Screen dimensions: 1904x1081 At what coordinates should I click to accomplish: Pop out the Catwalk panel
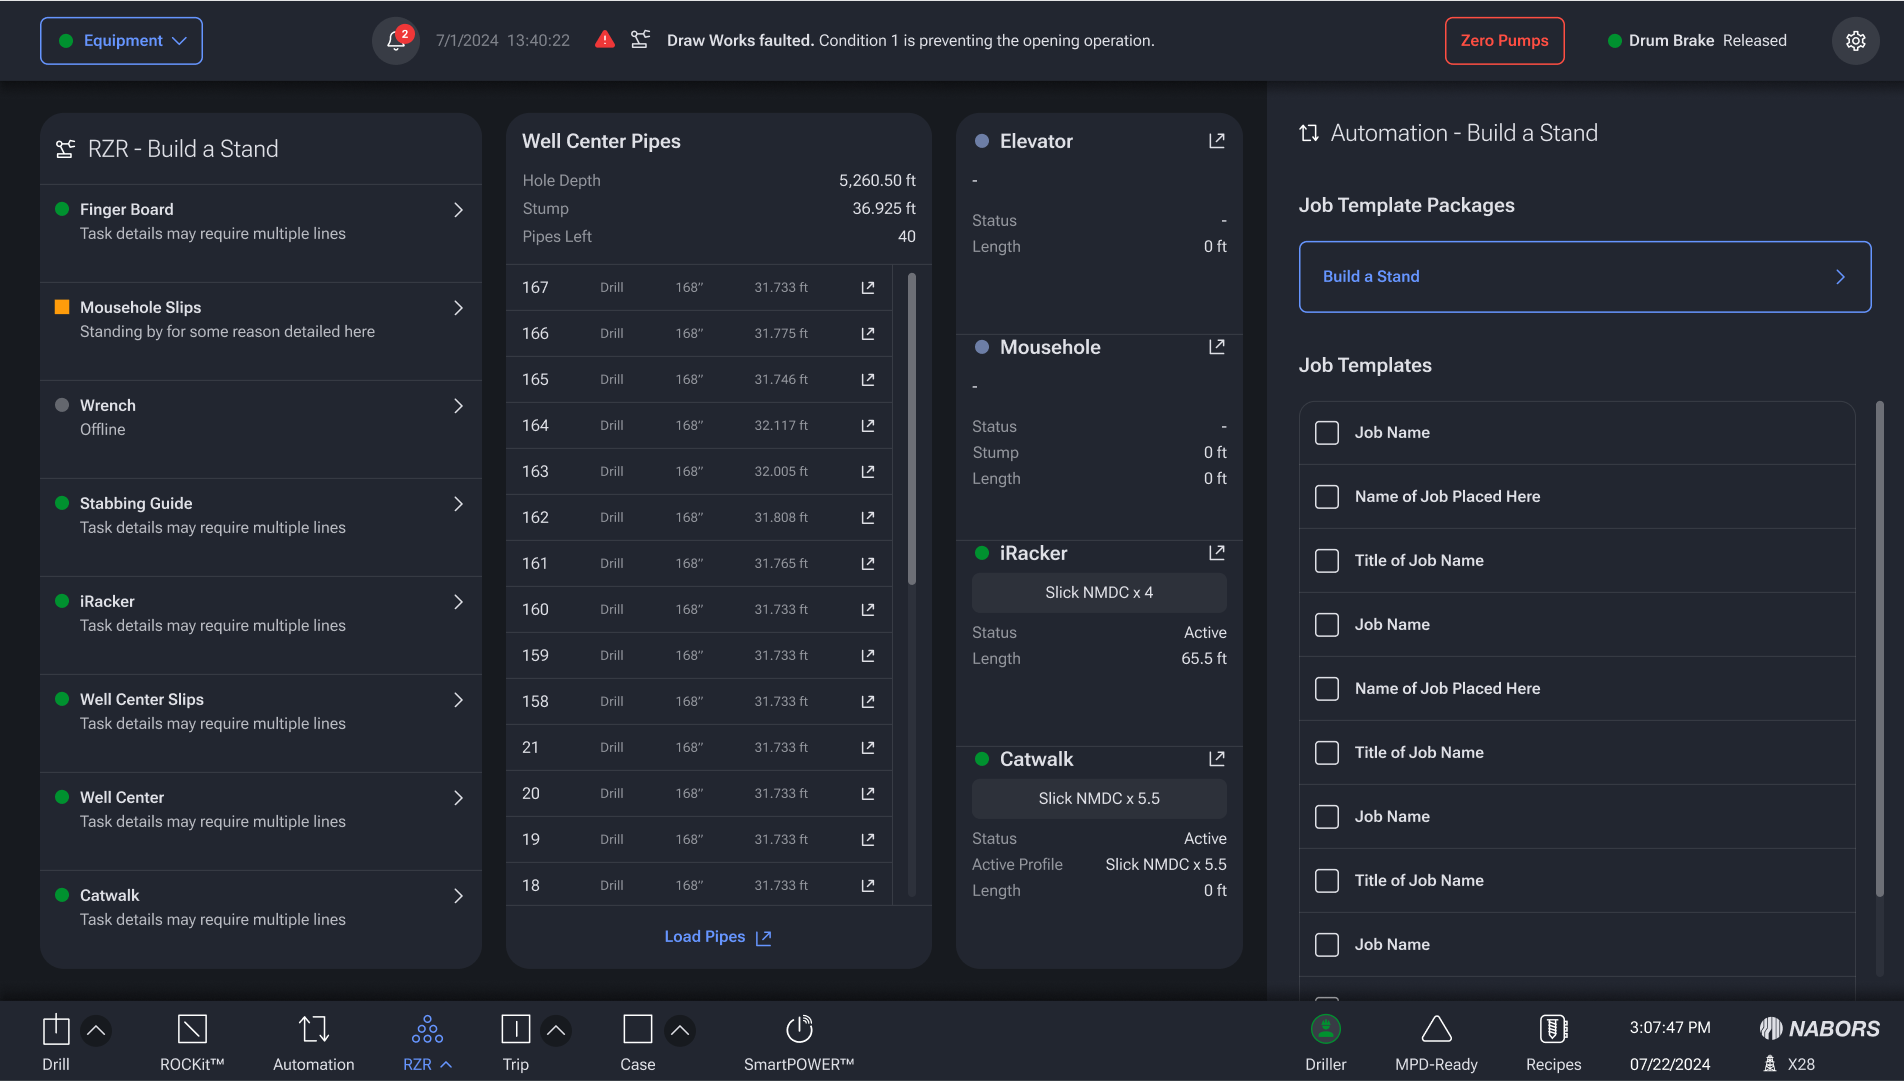click(x=1216, y=759)
